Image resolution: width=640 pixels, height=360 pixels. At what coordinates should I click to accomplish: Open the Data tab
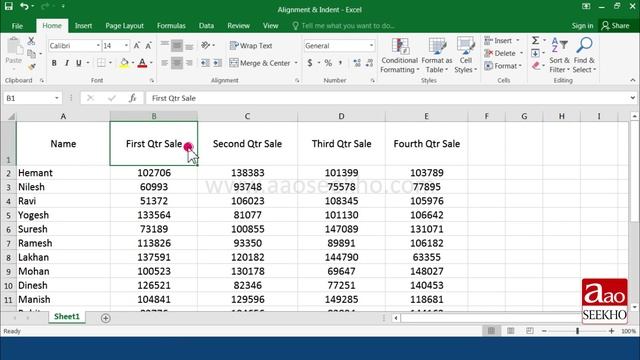tap(207, 26)
